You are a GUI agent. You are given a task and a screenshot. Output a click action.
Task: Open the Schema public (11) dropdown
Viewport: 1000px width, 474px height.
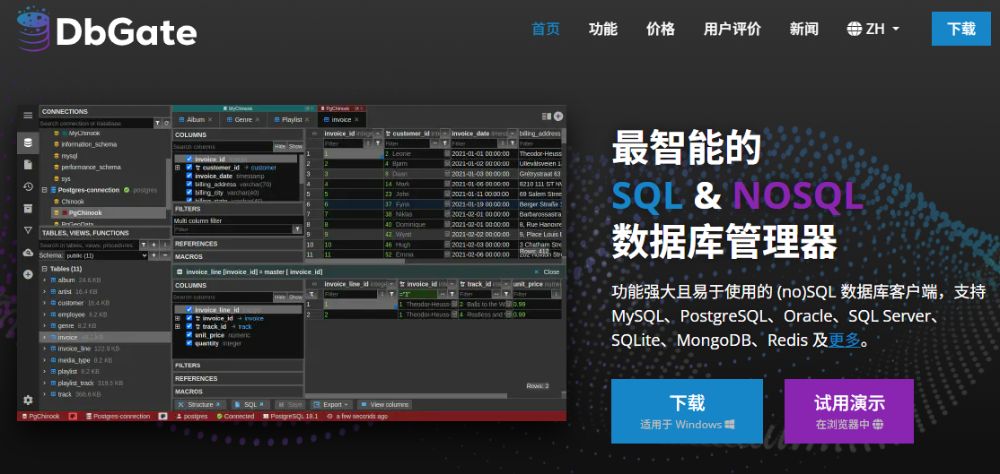click(105, 255)
